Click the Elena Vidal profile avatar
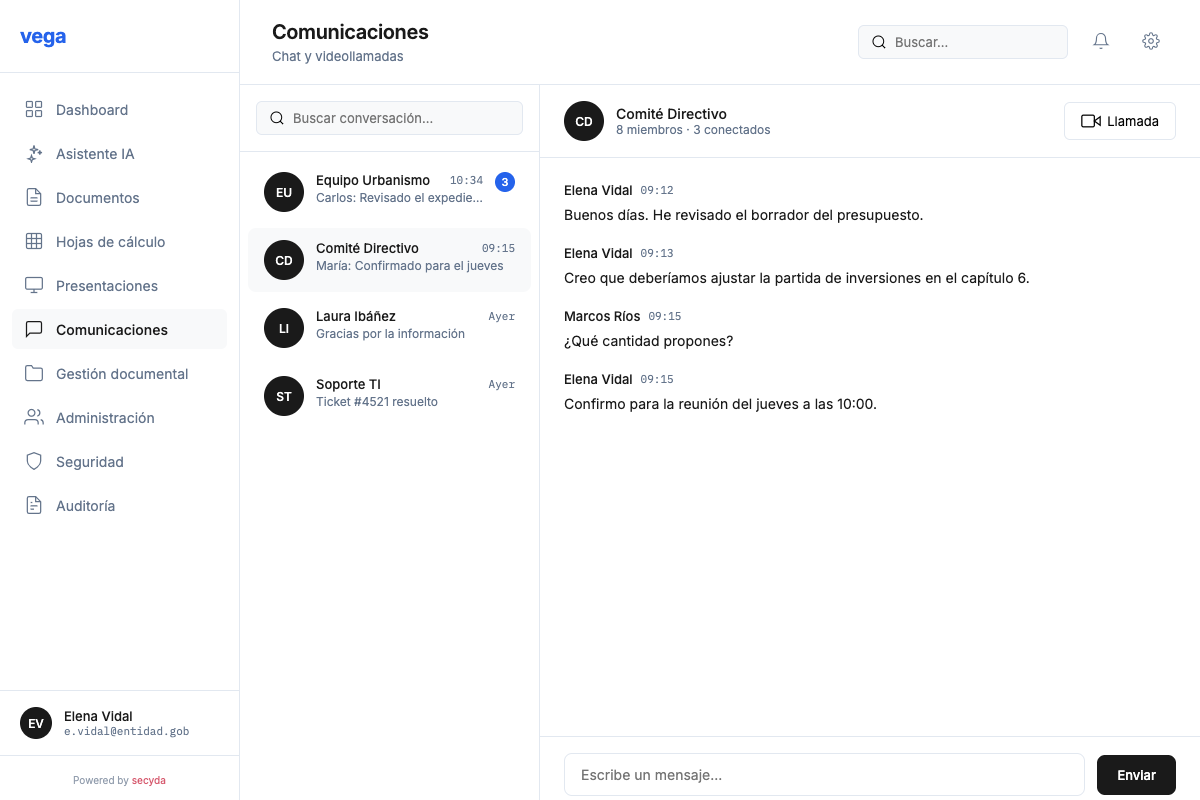 [x=36, y=723]
